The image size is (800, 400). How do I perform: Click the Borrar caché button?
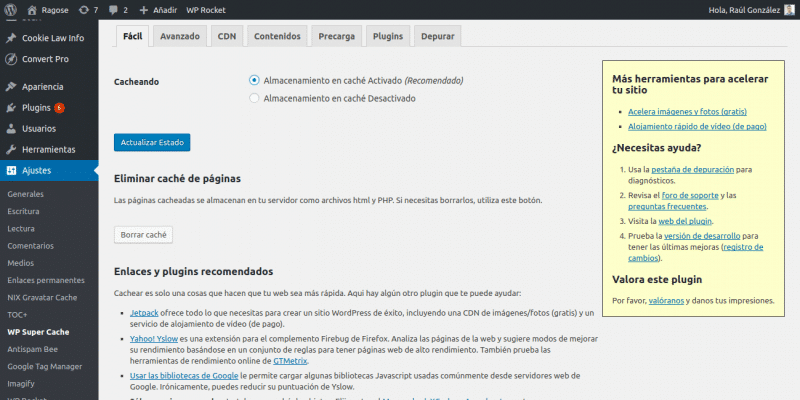143,235
